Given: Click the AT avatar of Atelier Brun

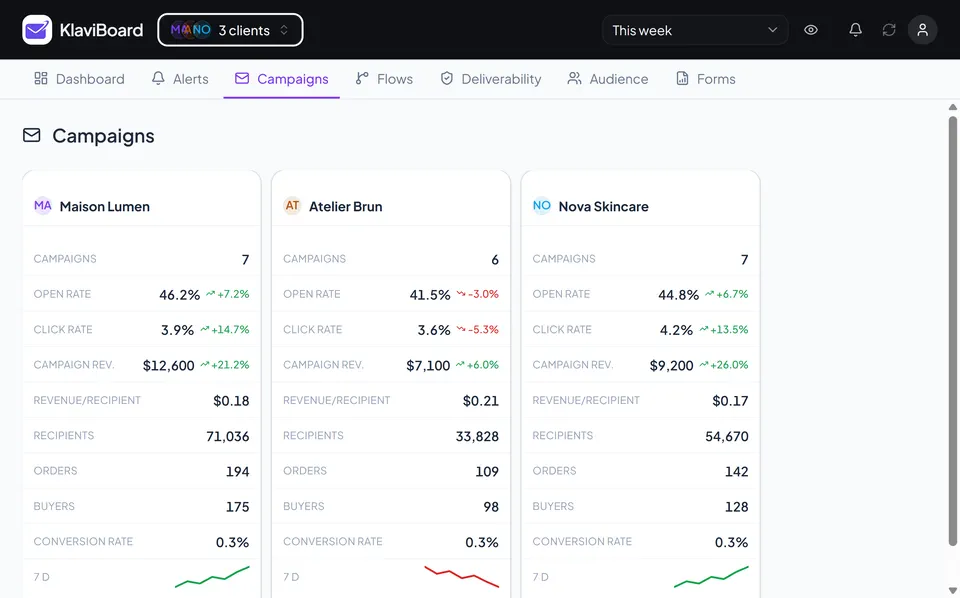Looking at the screenshot, I should 292,206.
